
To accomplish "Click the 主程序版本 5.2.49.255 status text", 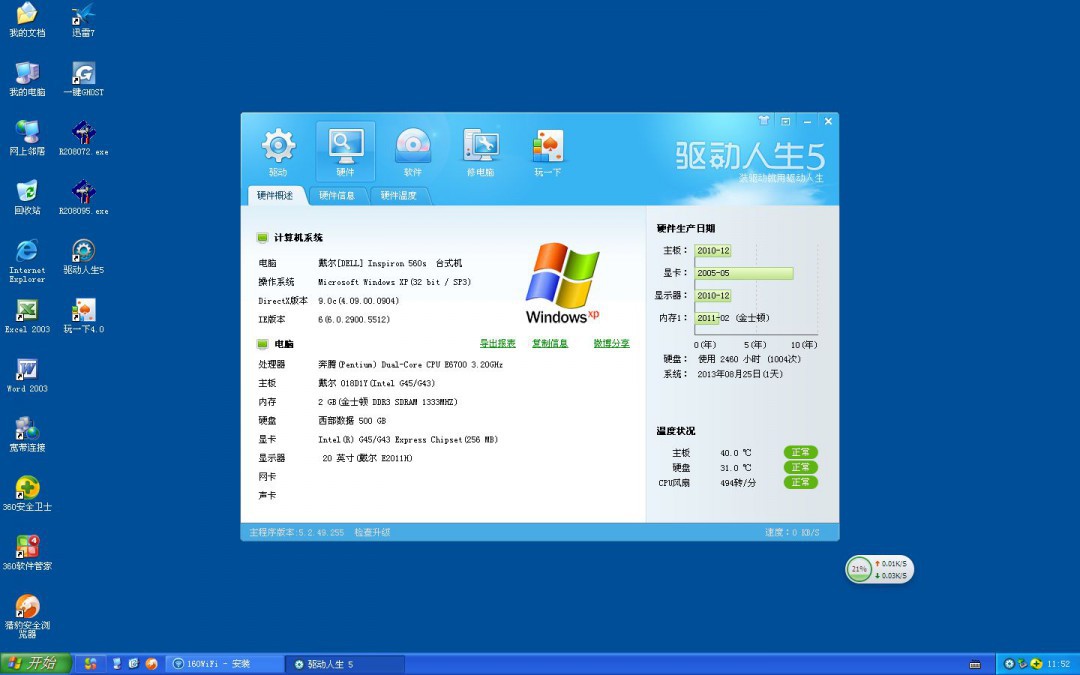I will point(296,532).
